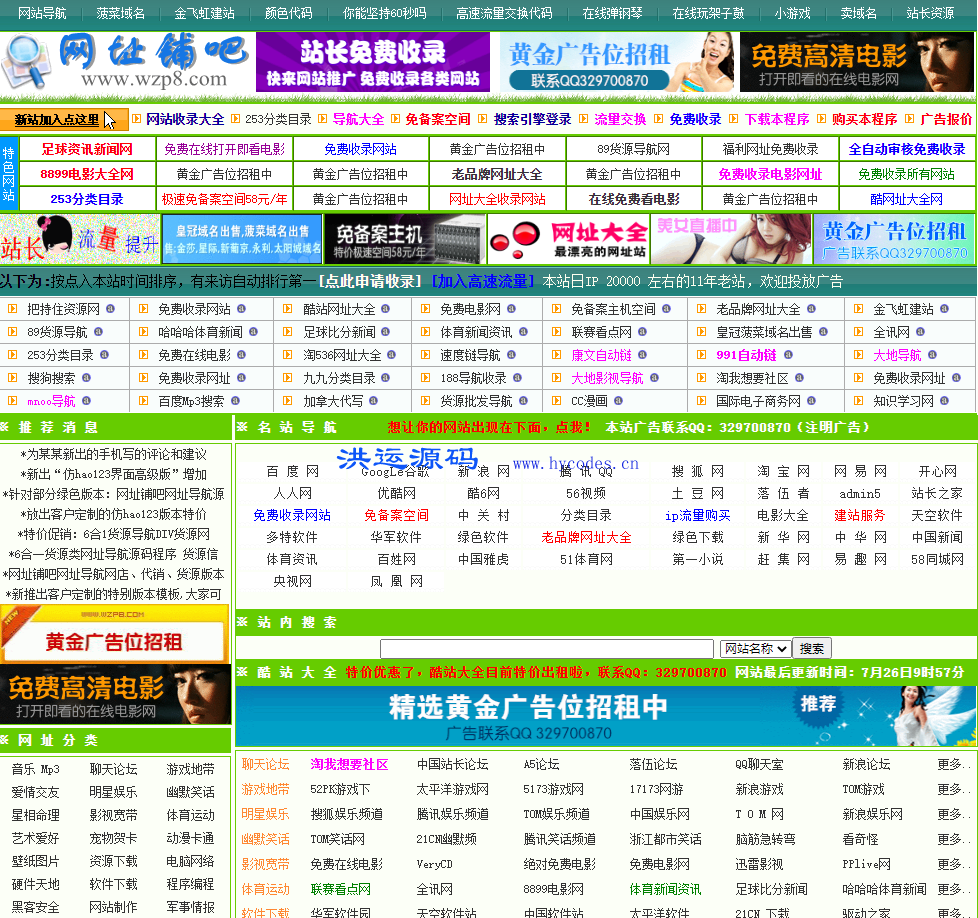Screen dimensions: 978x918
Task: Open the 网址大全 red balls banner
Action: tap(568, 239)
